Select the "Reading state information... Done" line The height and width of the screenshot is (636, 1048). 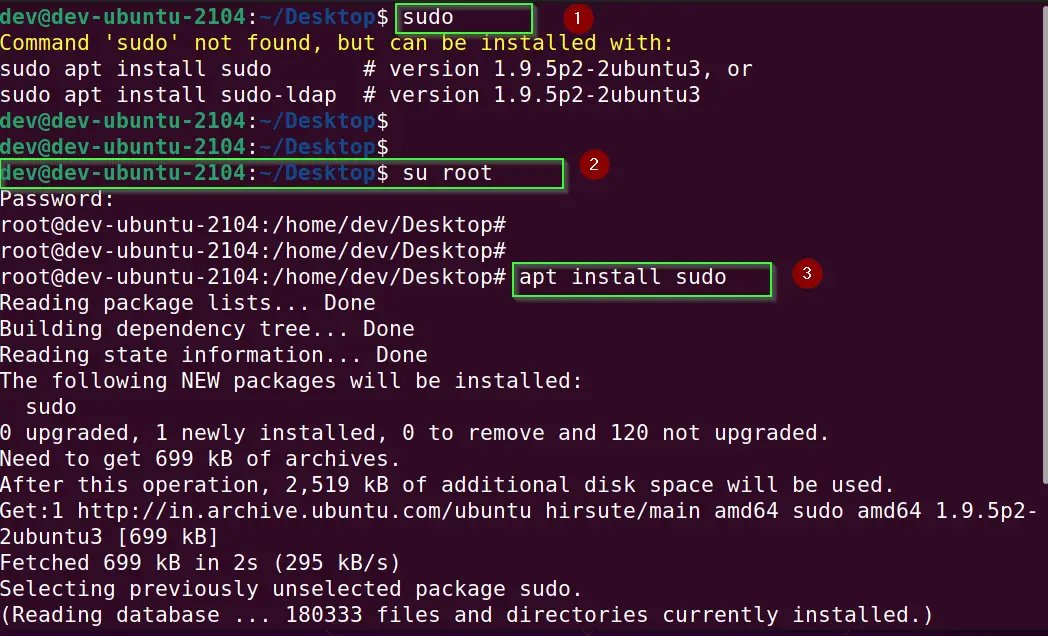tap(214, 354)
